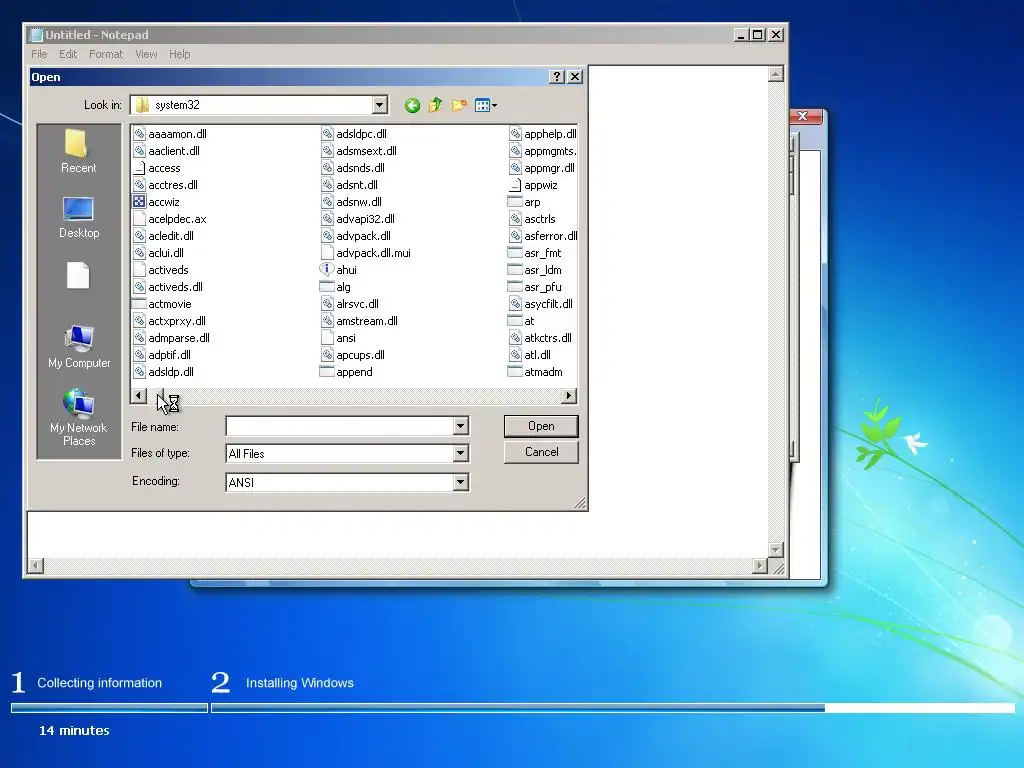This screenshot has width=1024, height=768.
Task: Expand the File name dropdown arrow
Action: coord(460,426)
